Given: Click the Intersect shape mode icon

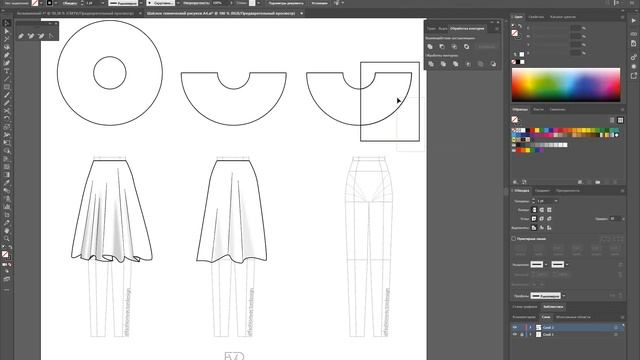Looking at the screenshot, I should coord(454,47).
